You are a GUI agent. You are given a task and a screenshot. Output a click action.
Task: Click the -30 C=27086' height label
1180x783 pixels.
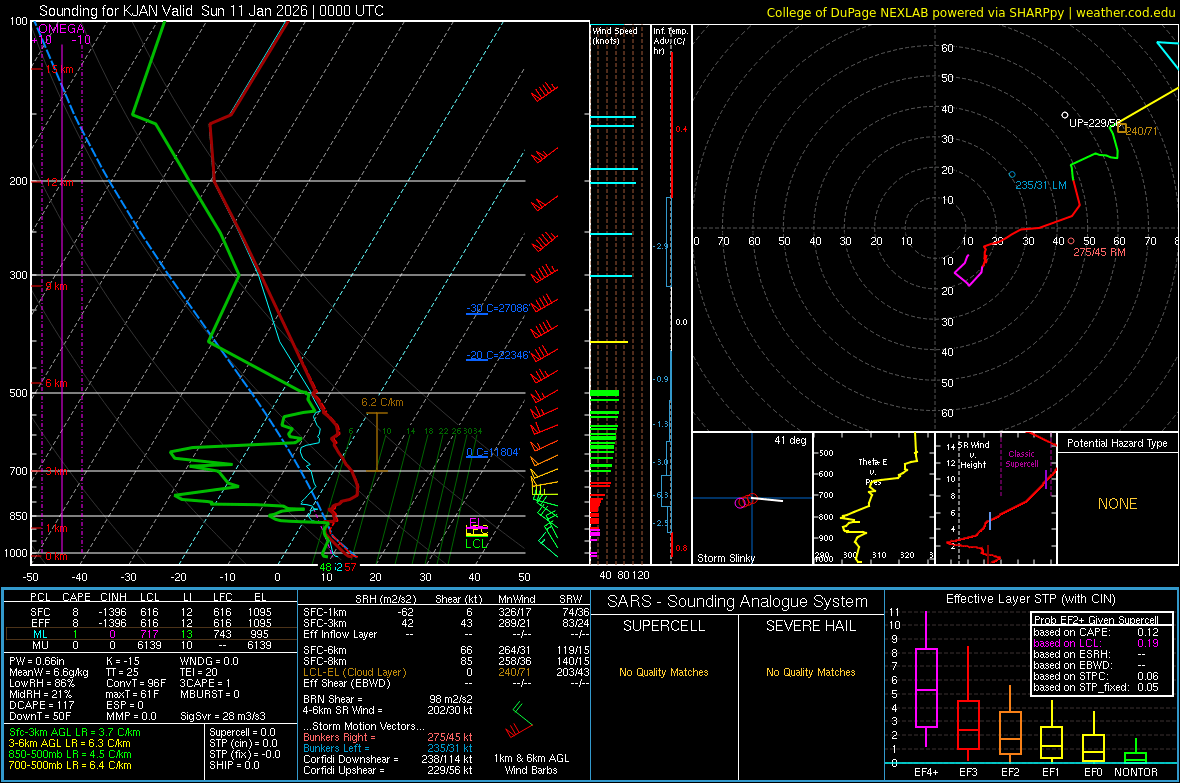498,308
